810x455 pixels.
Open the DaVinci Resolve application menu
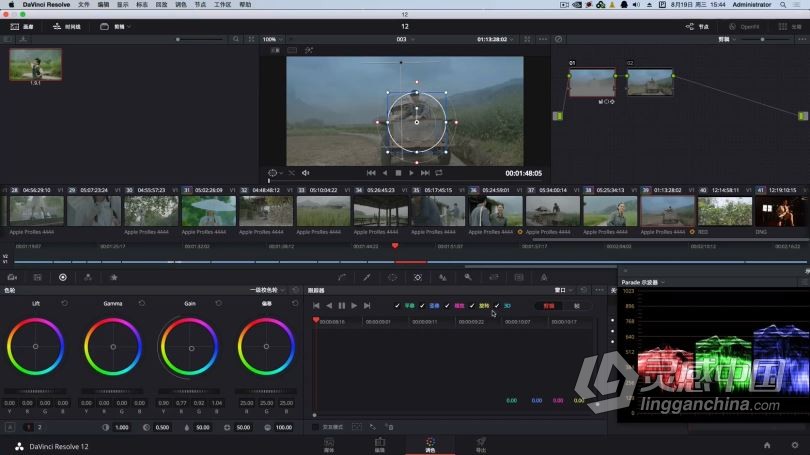tap(46, 5)
